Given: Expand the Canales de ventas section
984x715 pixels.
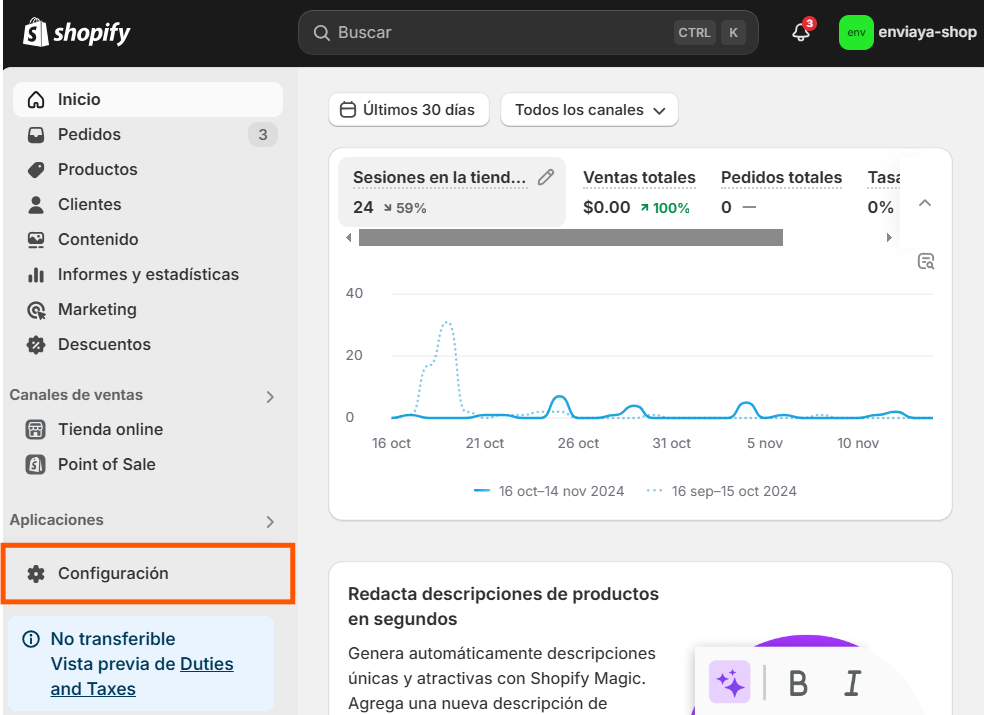Looking at the screenshot, I should (x=270, y=397).
